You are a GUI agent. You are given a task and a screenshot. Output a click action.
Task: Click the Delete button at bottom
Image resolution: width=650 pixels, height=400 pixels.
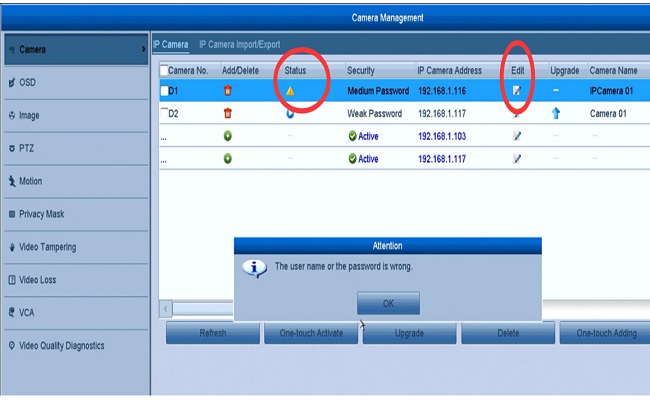[508, 333]
